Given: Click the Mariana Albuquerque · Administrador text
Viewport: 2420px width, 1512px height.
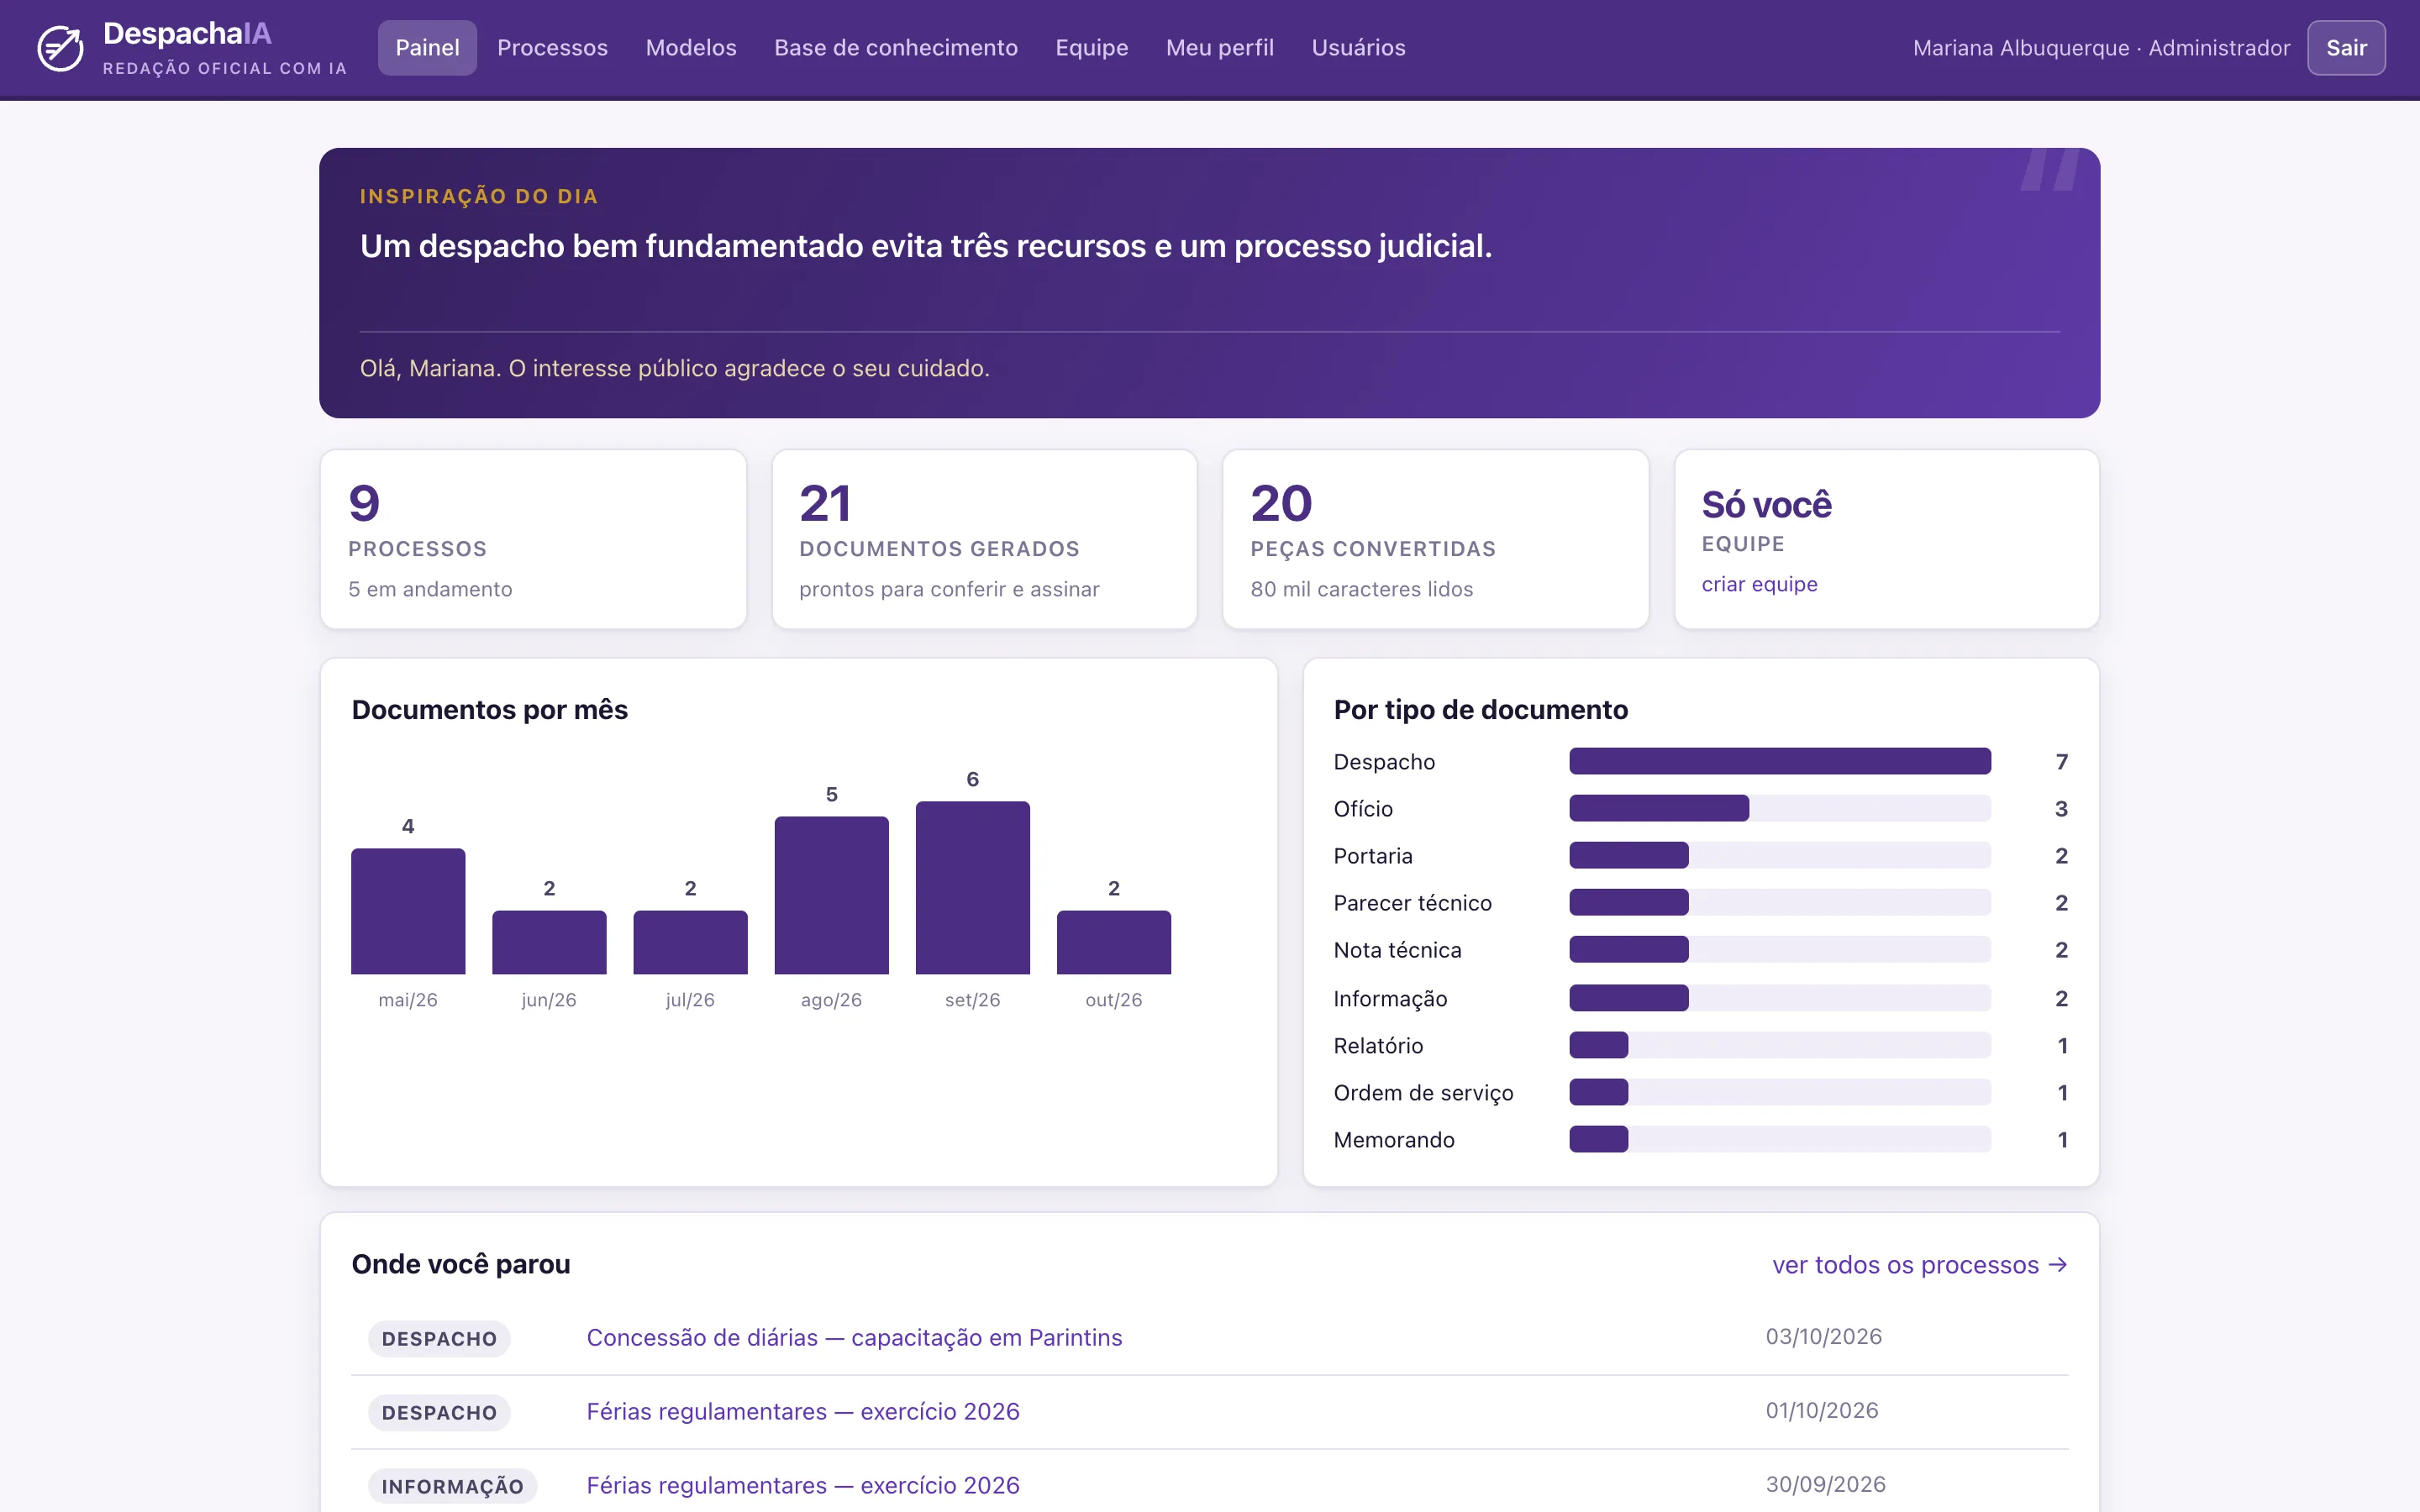Looking at the screenshot, I should [x=2101, y=48].
